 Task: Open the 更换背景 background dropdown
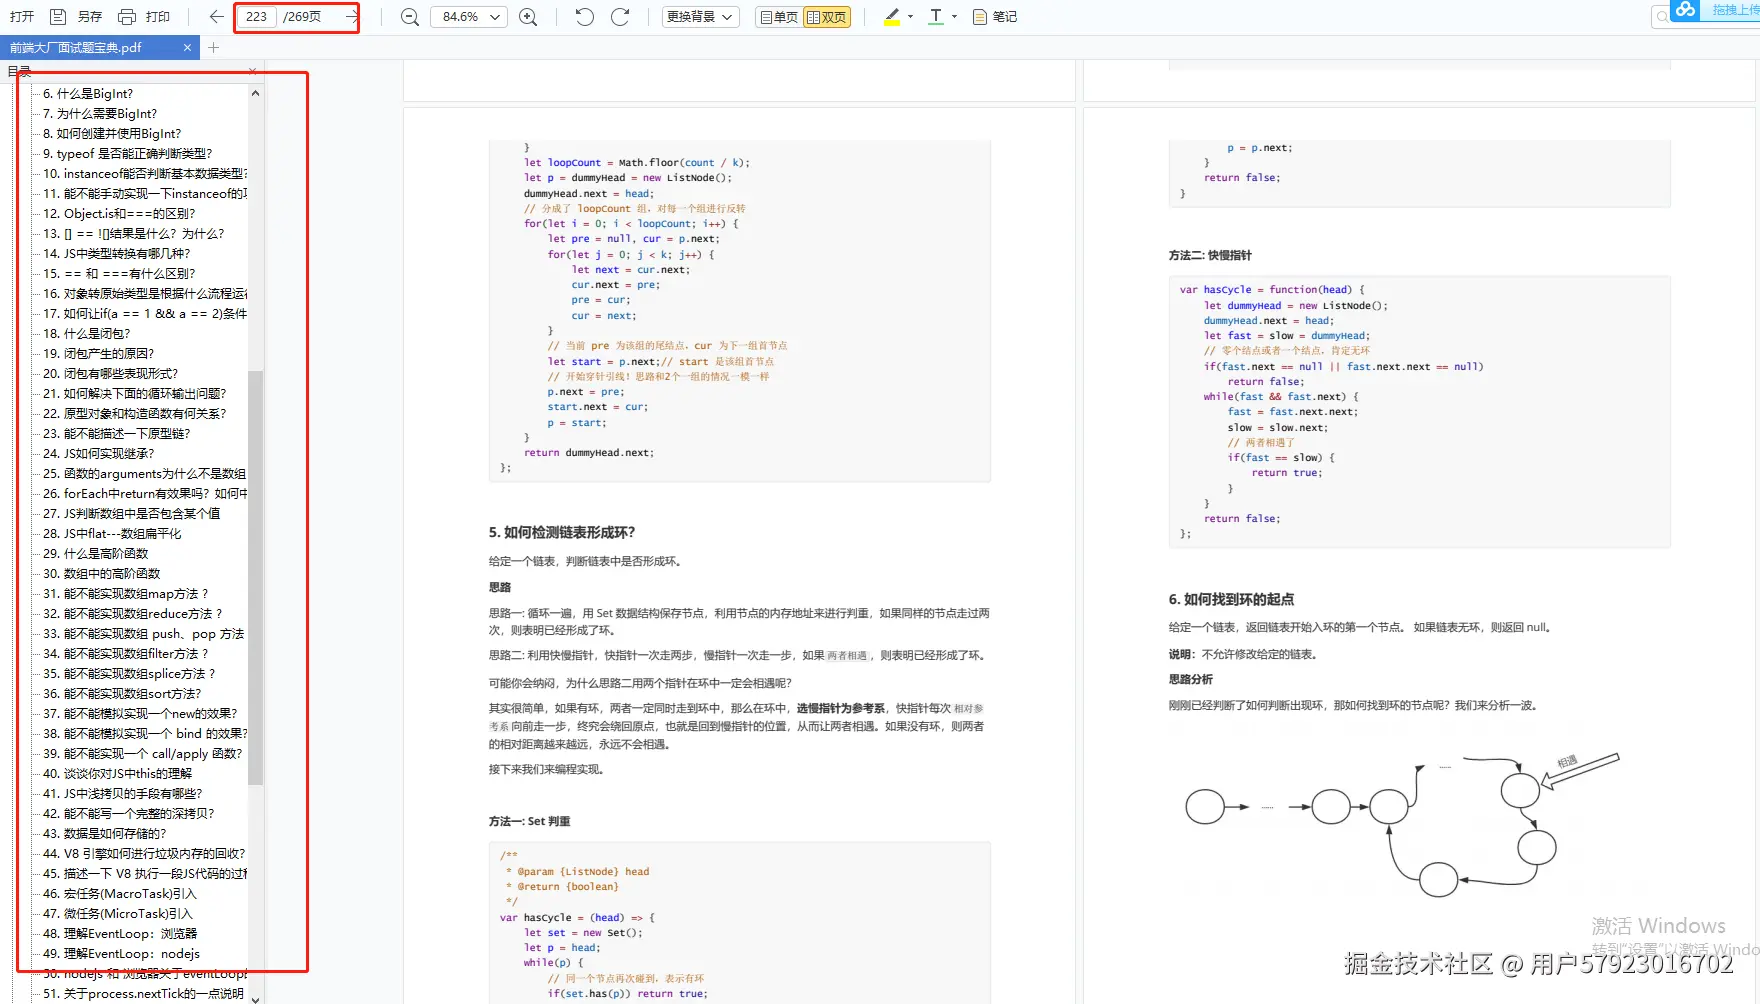pyautogui.click(x=701, y=17)
